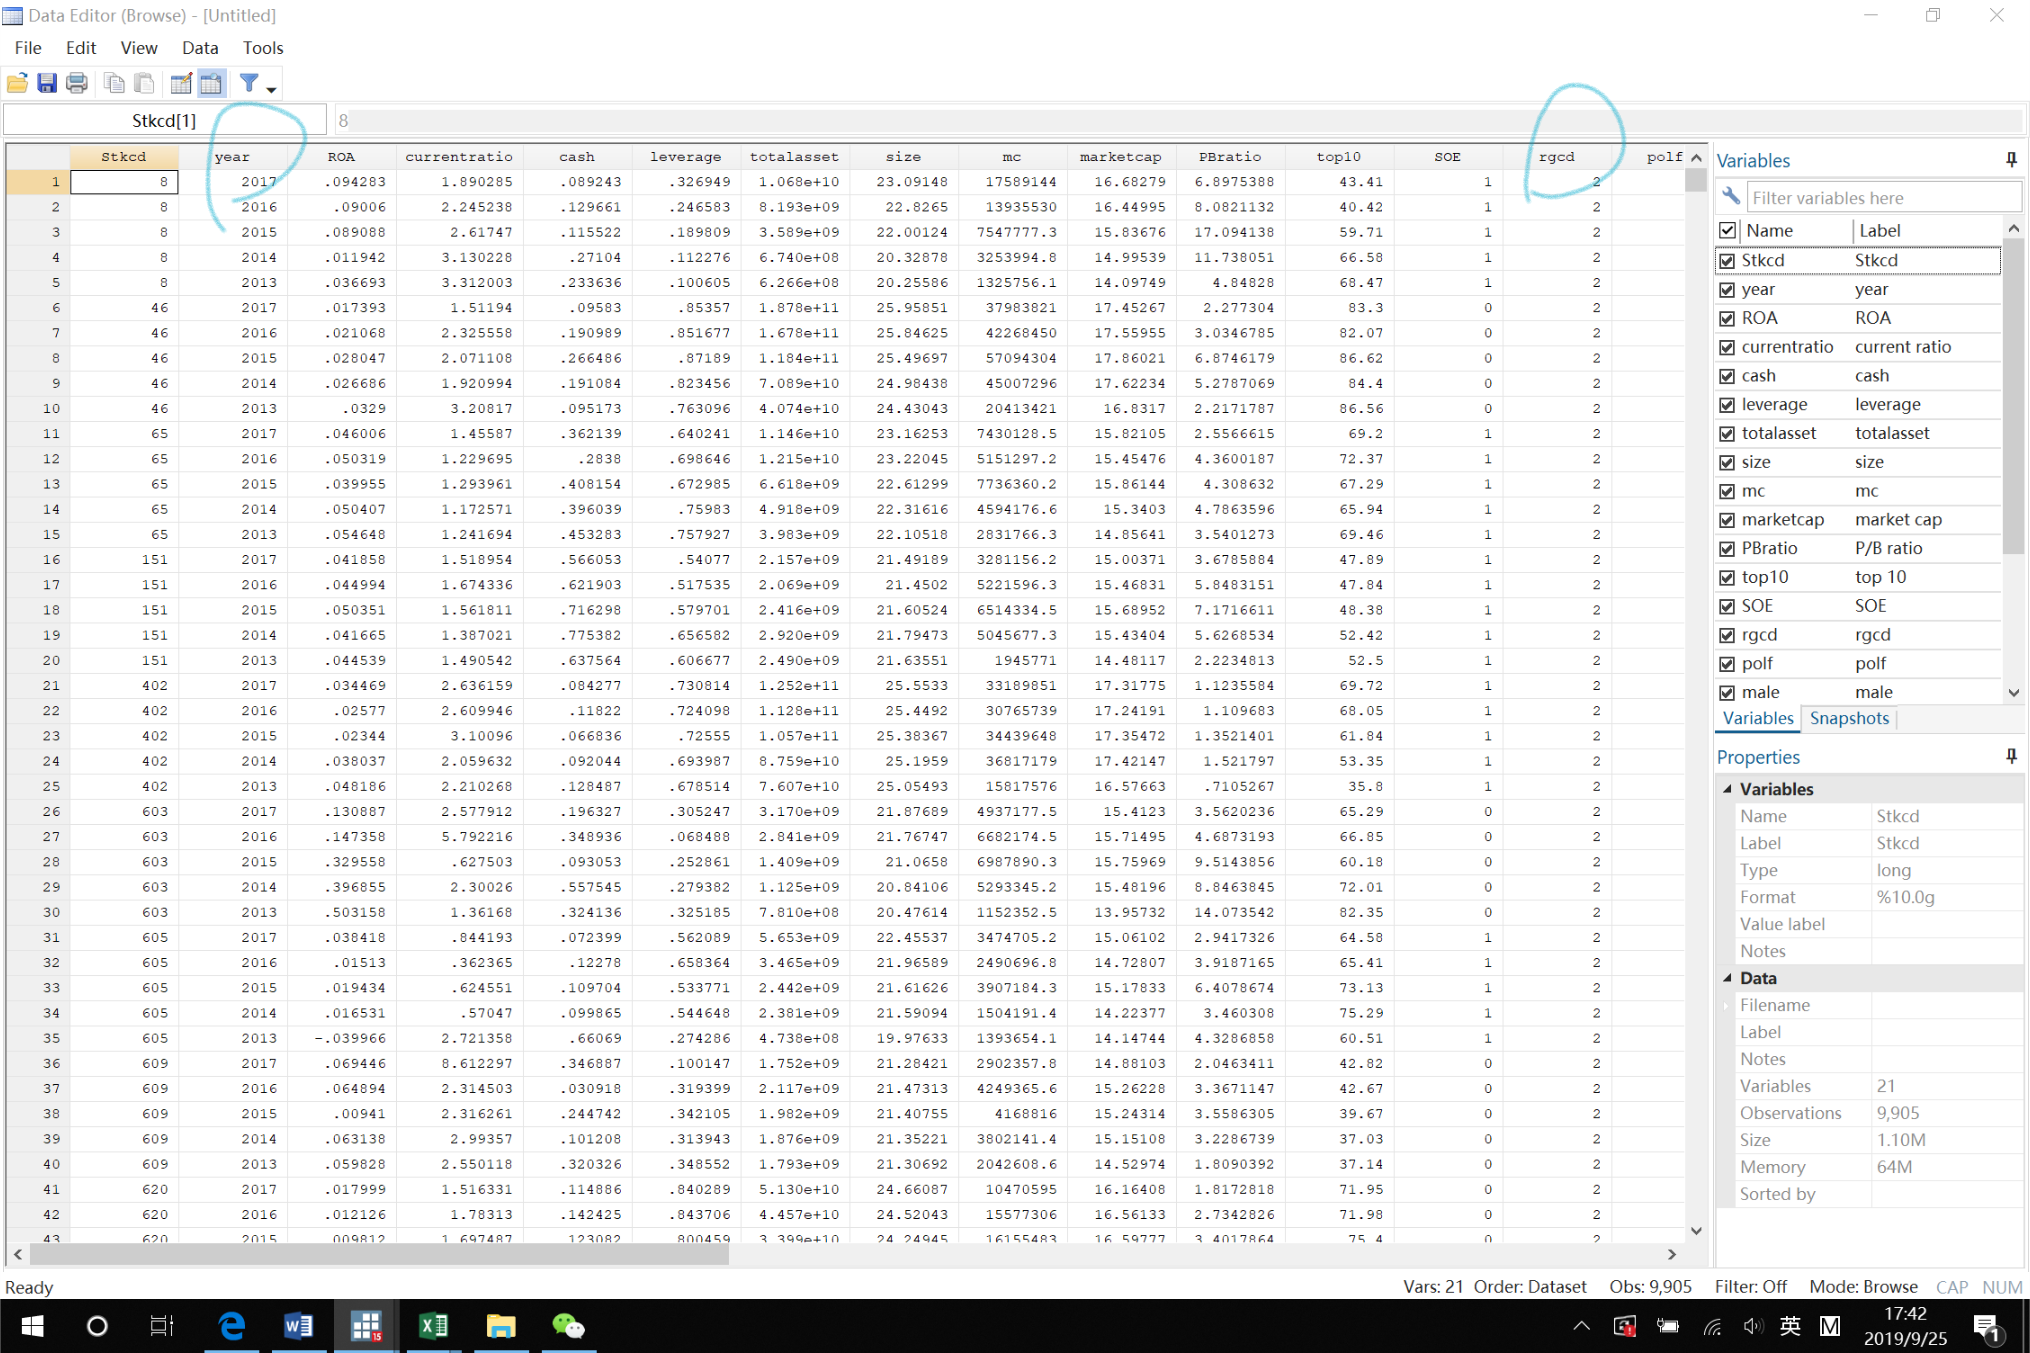This screenshot has height=1353, width=2030.
Task: Click the Save toolbar icon
Action: point(47,84)
